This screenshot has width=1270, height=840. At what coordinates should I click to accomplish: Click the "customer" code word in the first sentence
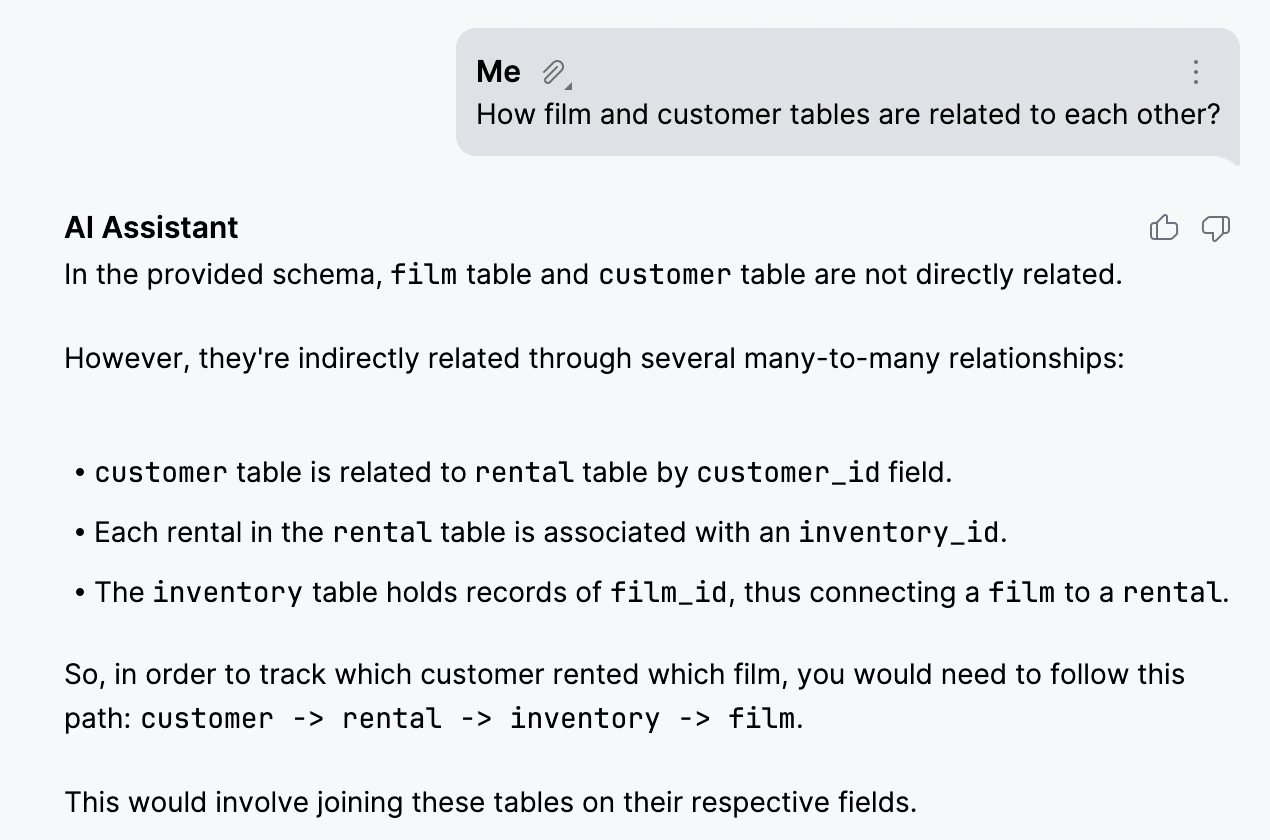tap(665, 275)
